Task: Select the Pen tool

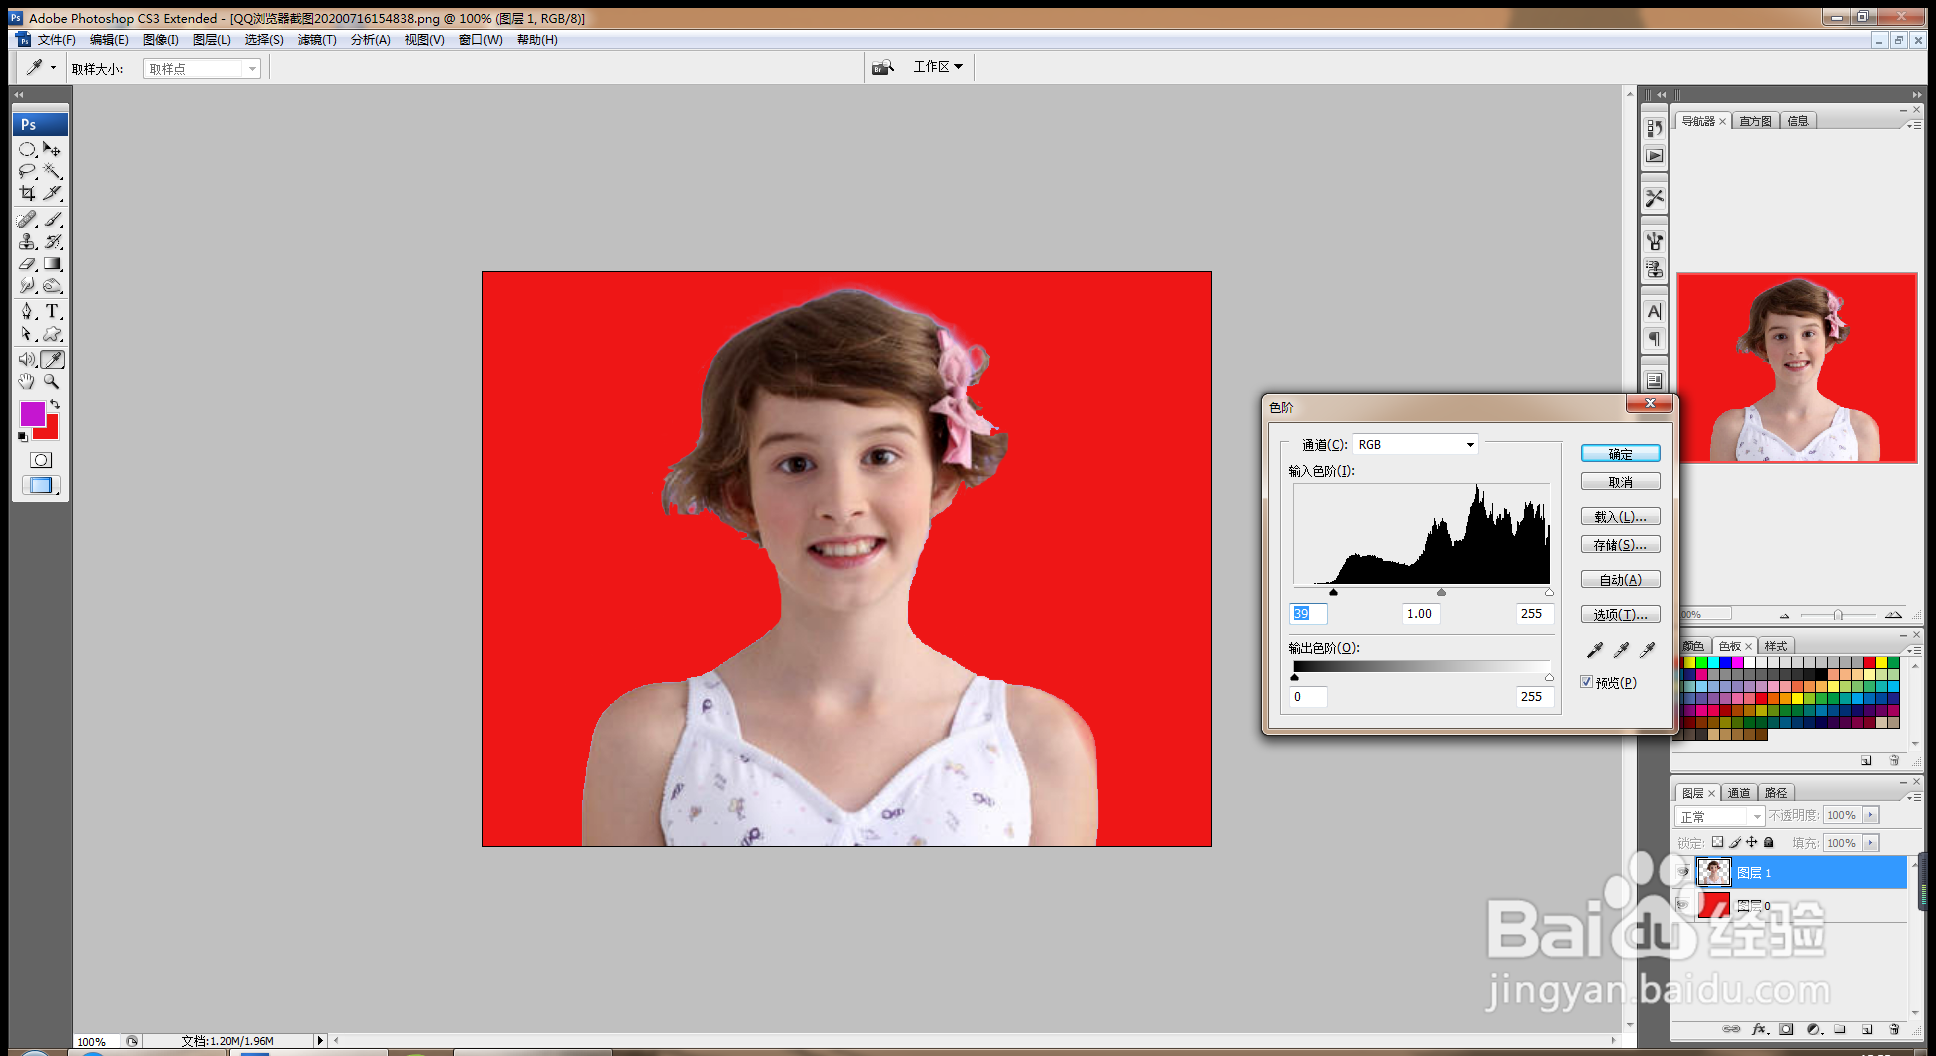Action: pyautogui.click(x=28, y=311)
